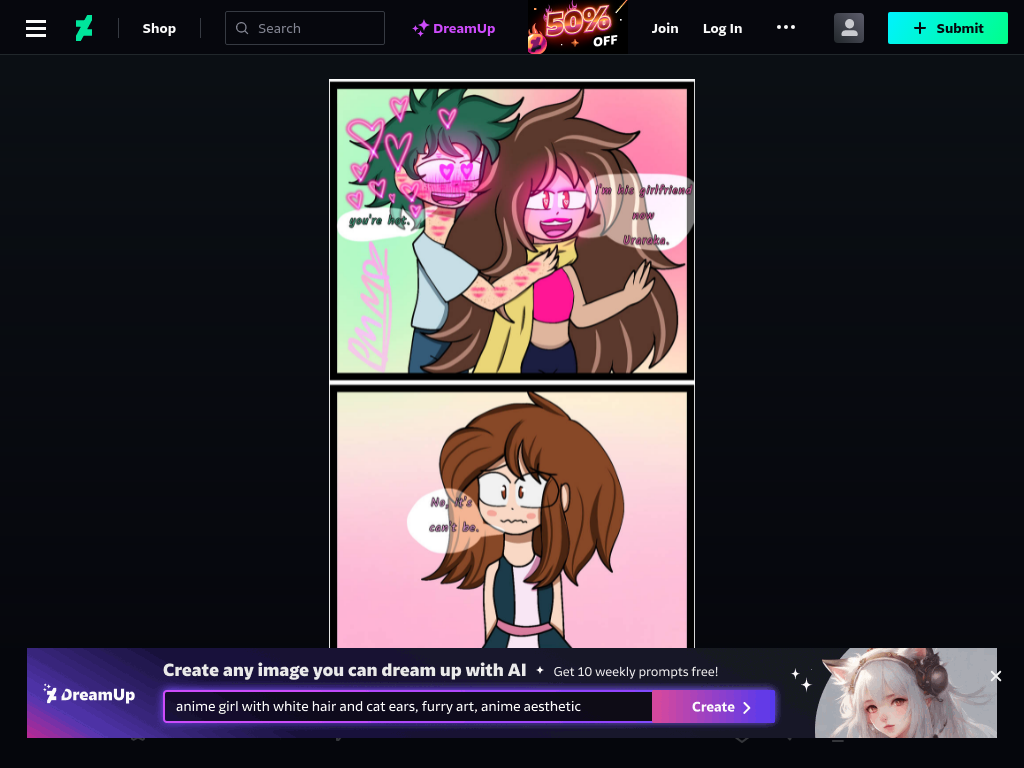Screen dimensions: 1024x768
Task: Click the Create button in banner
Action: [714, 707]
